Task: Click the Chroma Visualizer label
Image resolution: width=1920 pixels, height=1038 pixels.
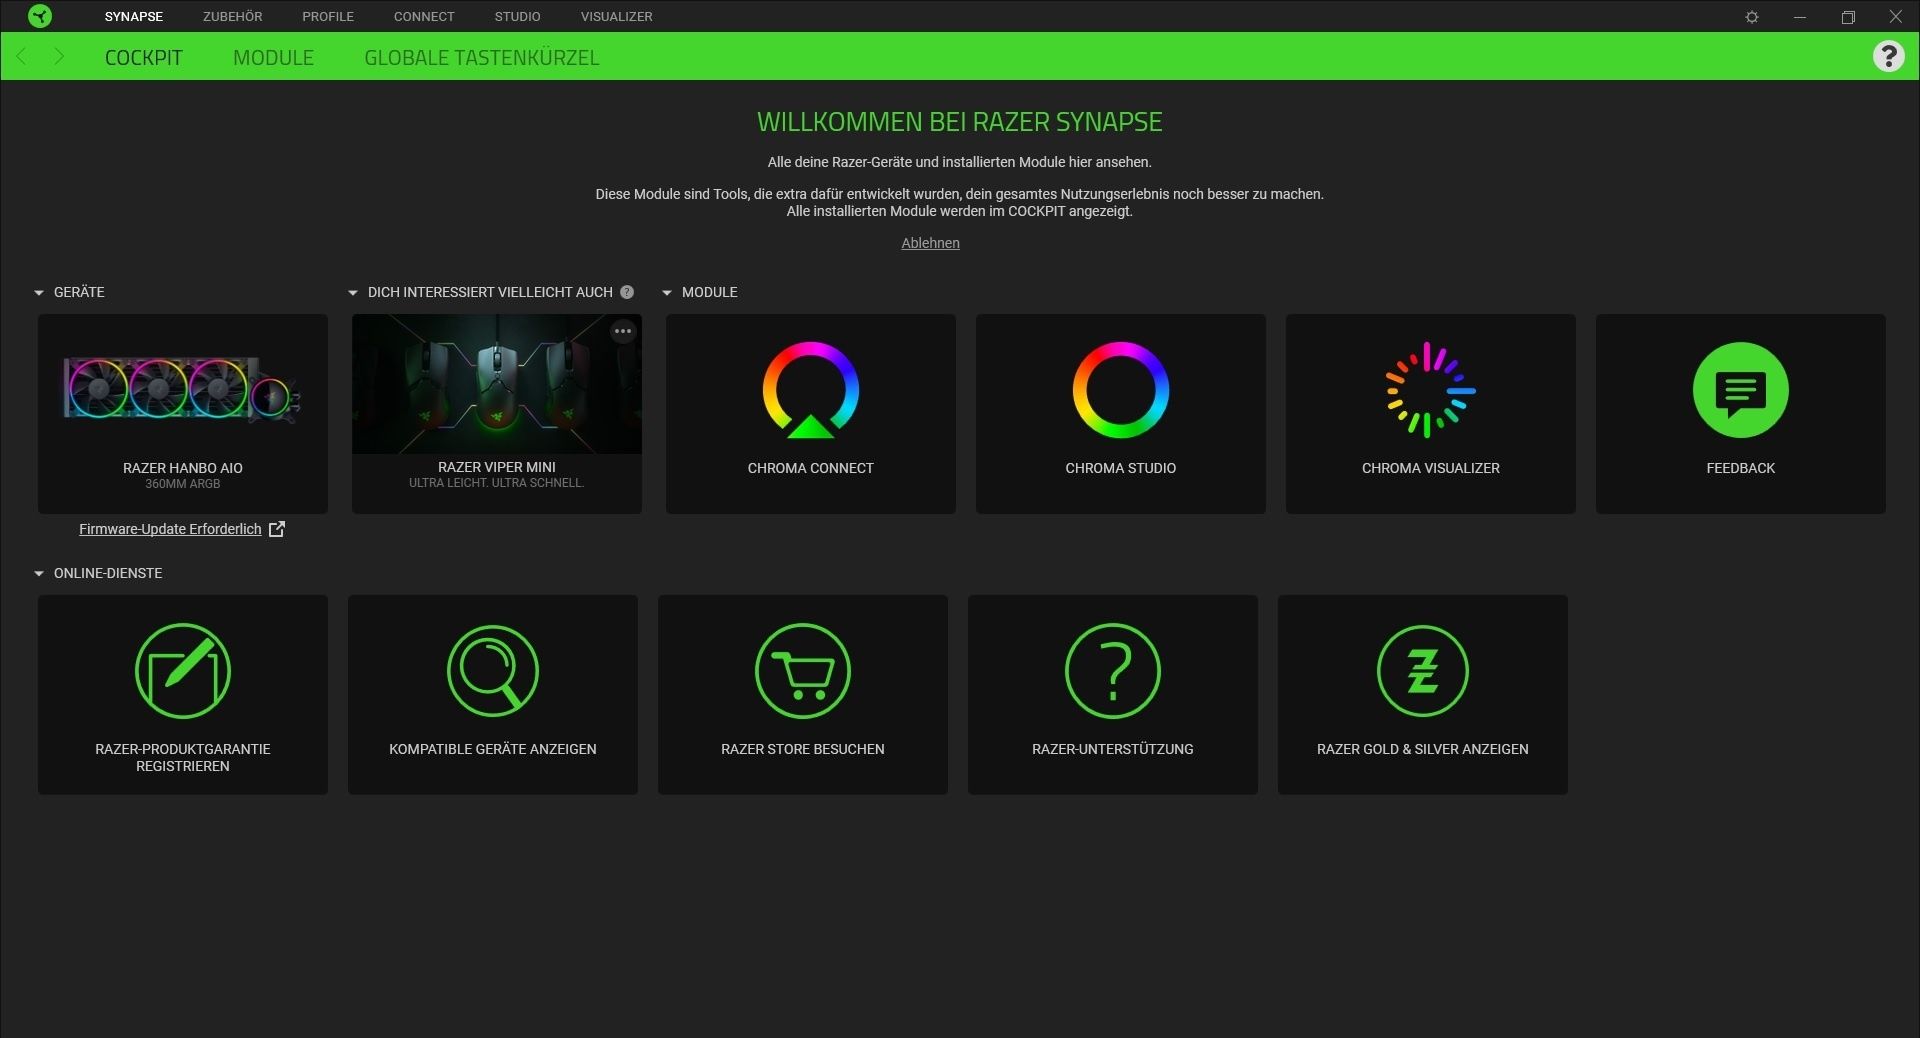Action: (x=1431, y=468)
